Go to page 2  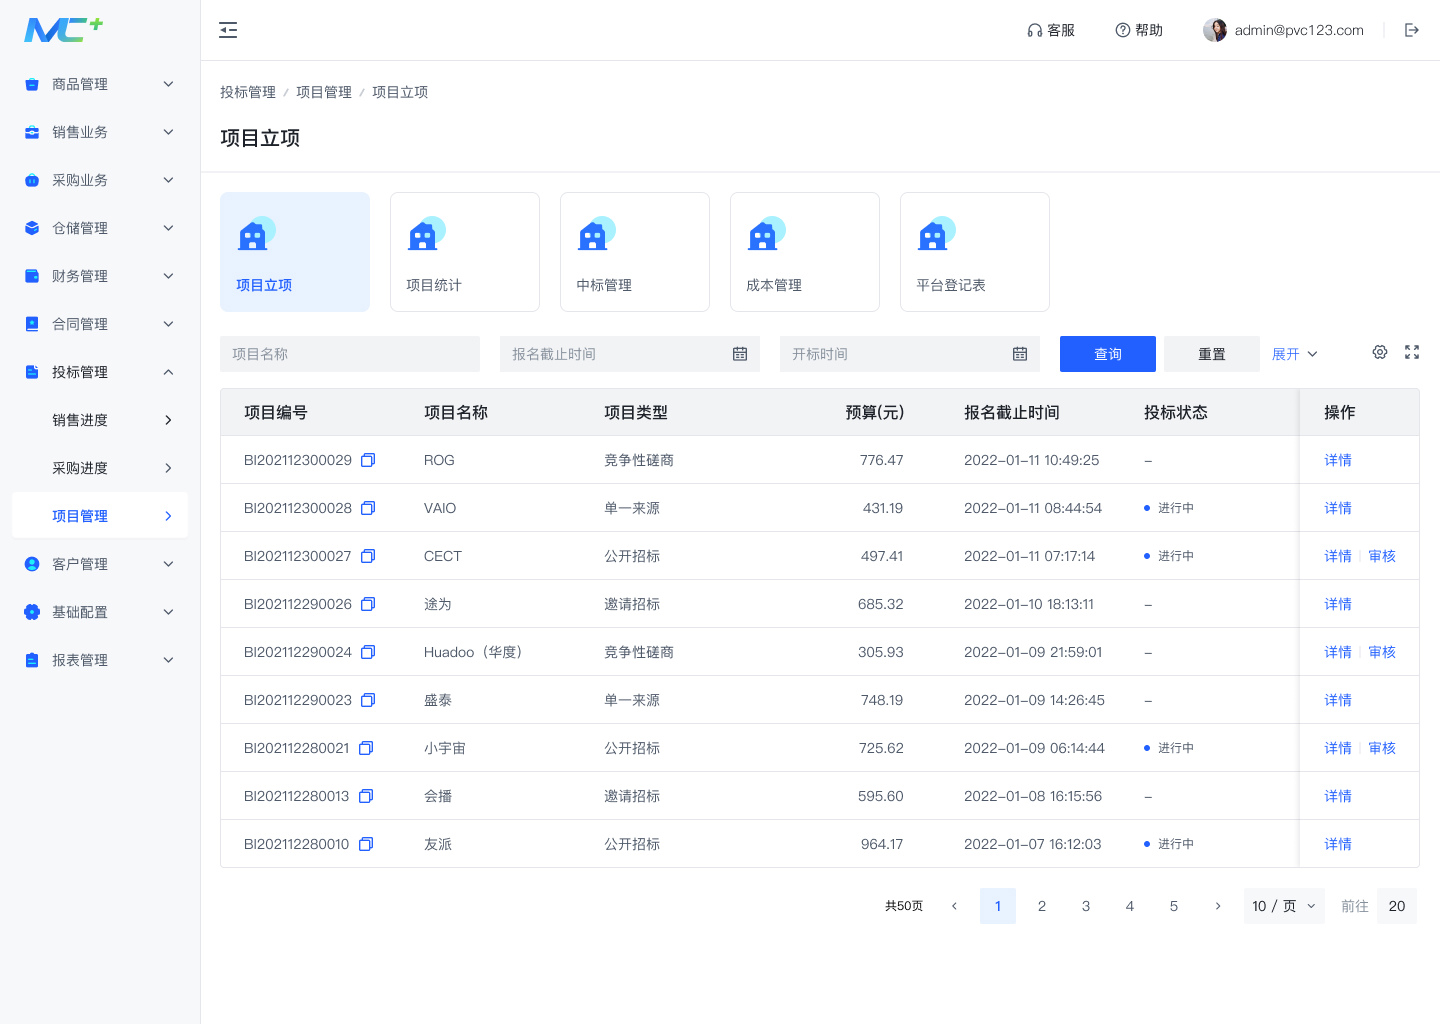coord(1042,906)
